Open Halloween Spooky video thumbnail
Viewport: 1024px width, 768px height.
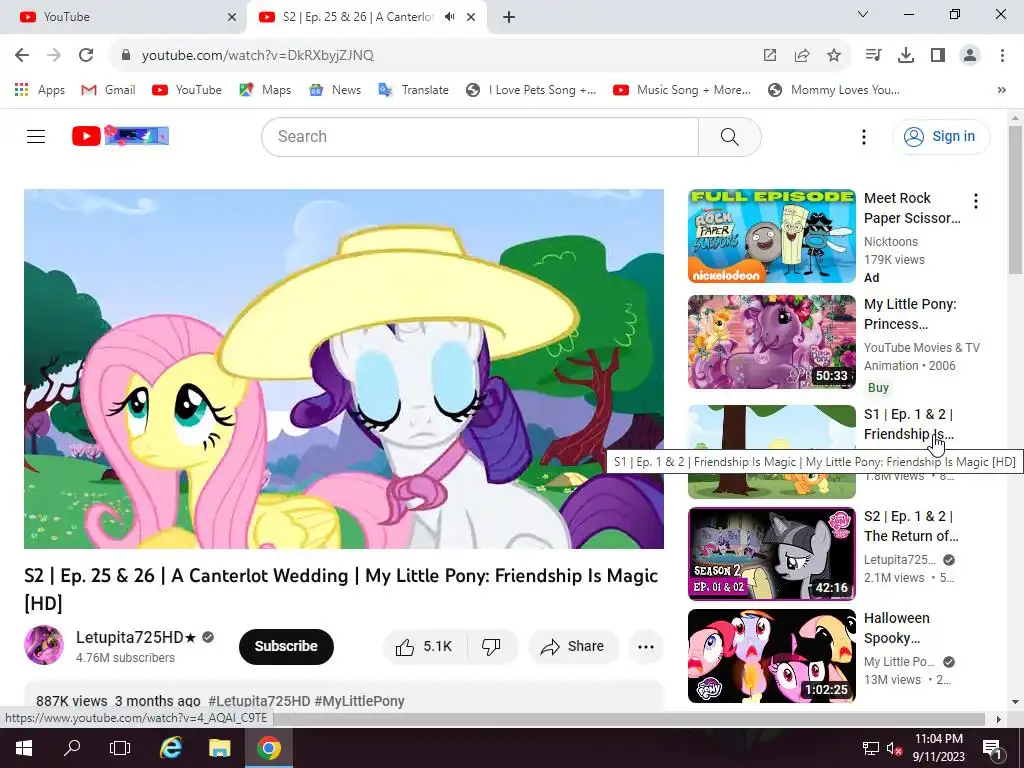point(771,656)
